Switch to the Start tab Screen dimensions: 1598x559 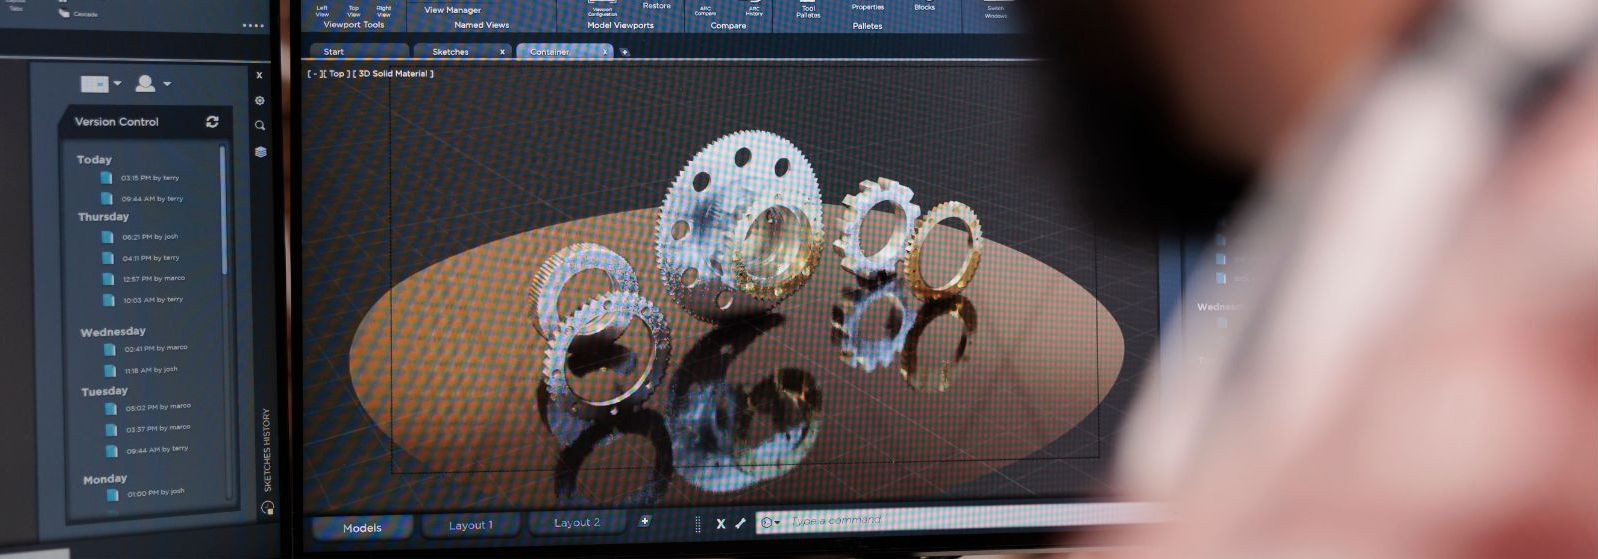(x=359, y=51)
